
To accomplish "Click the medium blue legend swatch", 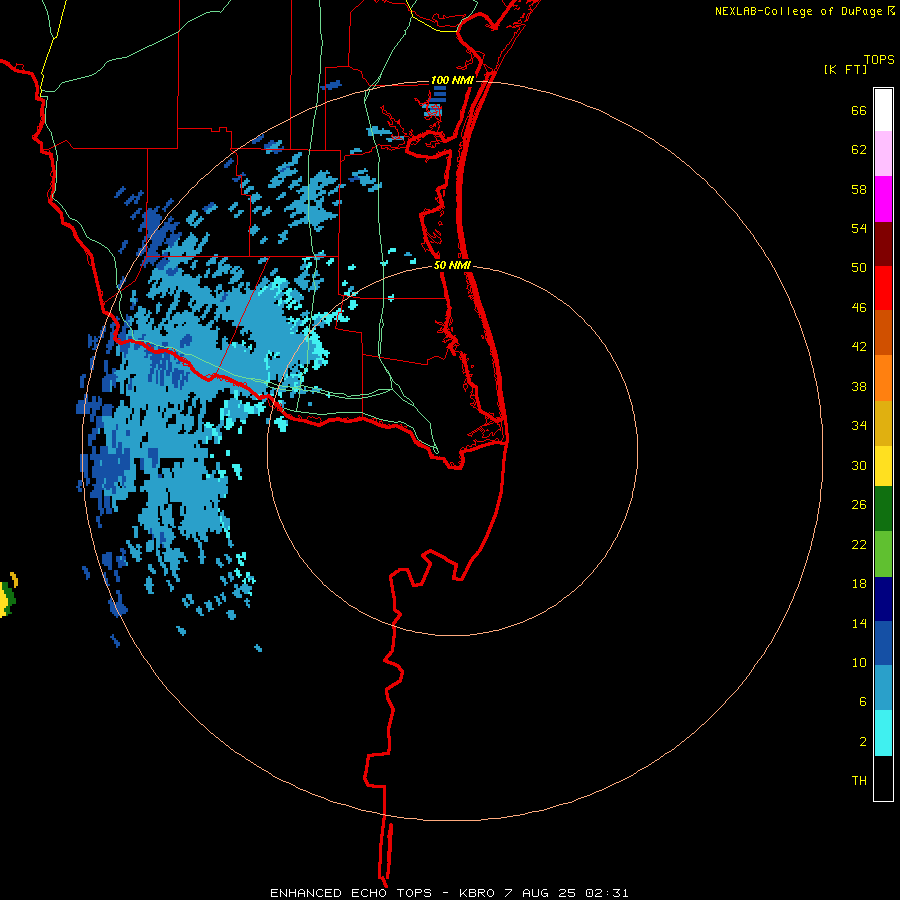I will (x=883, y=643).
